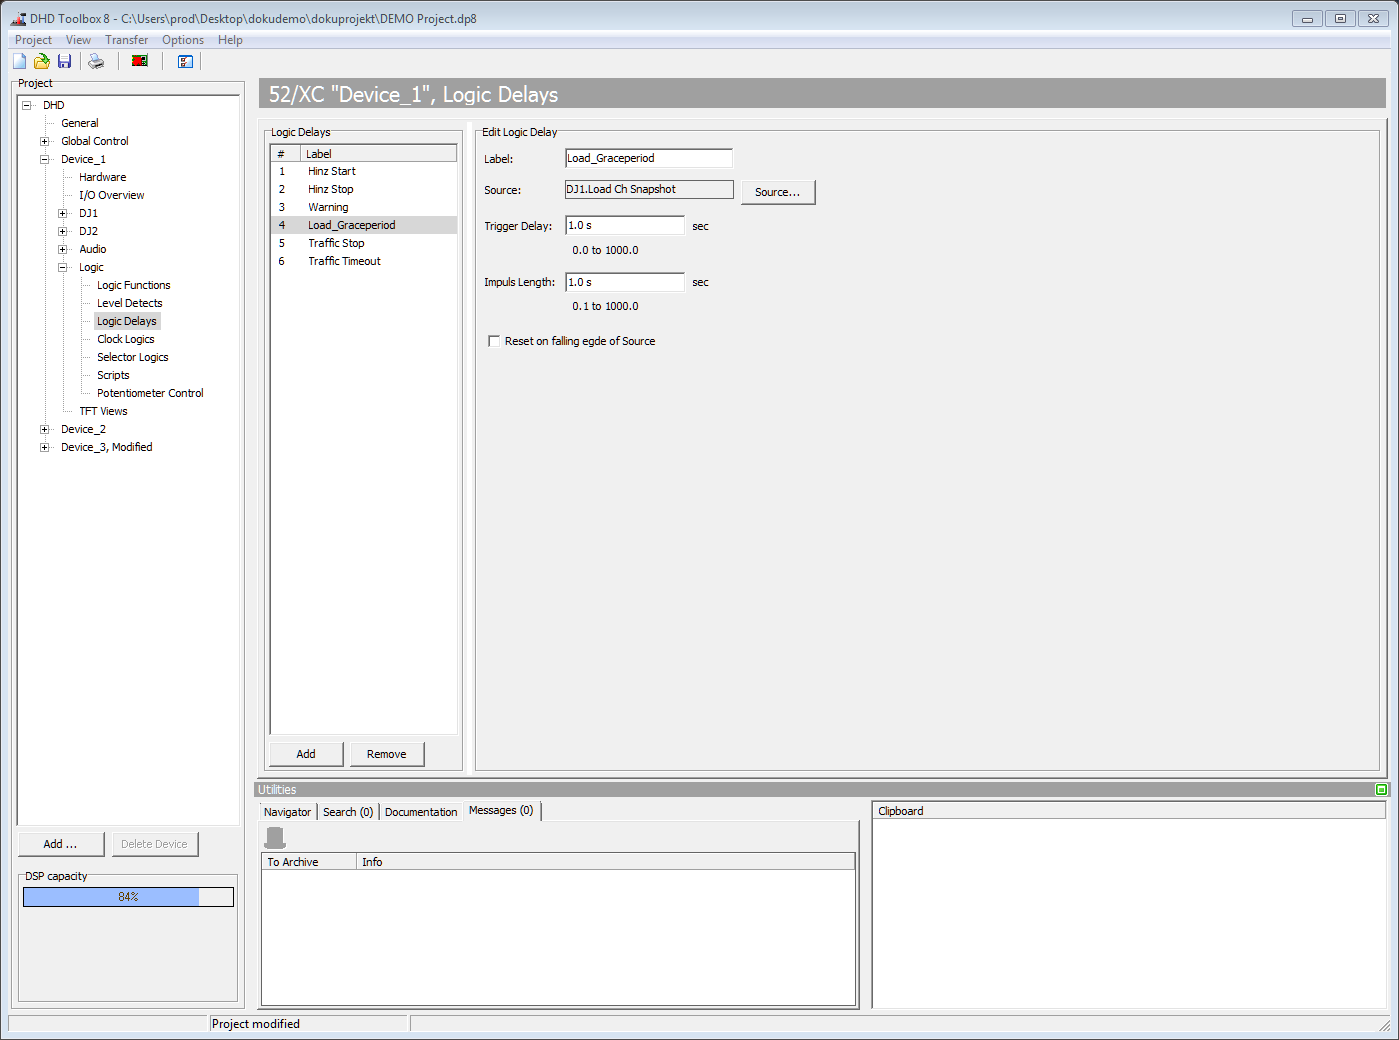
Task: Click the Trigger Delay input field
Action: (x=624, y=226)
